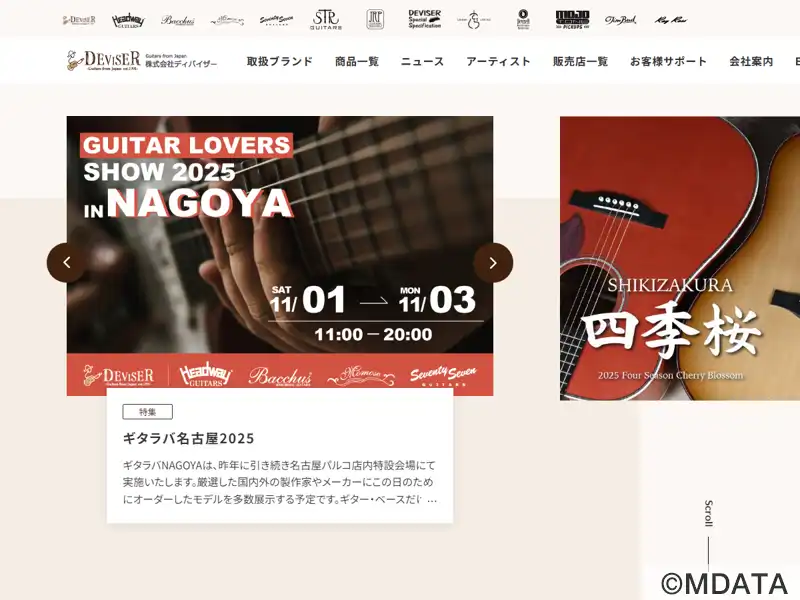800x600 pixels.
Task: Click the ギタラバ名古屋2025 article title
Action: (188, 438)
